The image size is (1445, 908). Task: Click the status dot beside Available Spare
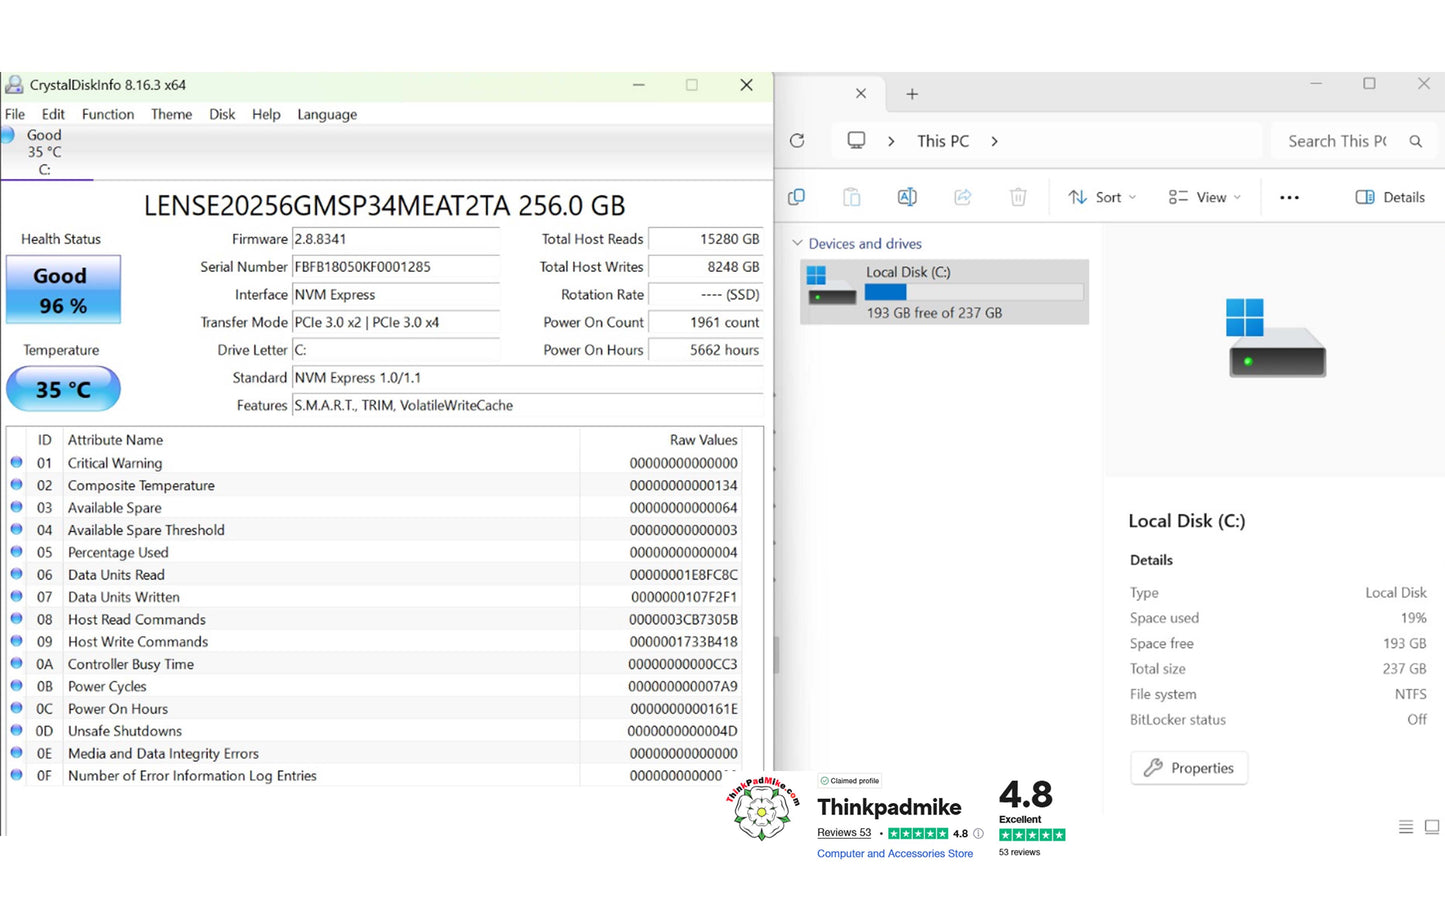16,507
